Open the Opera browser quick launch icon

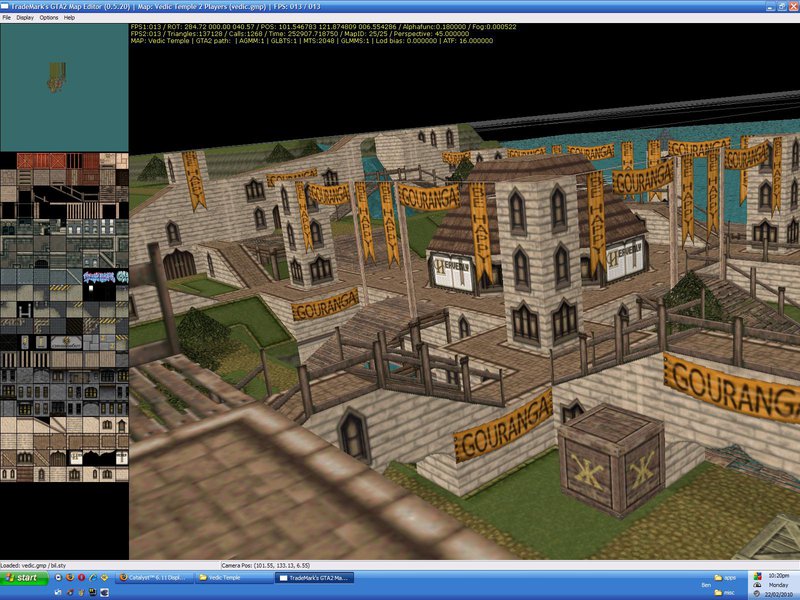tap(81, 578)
